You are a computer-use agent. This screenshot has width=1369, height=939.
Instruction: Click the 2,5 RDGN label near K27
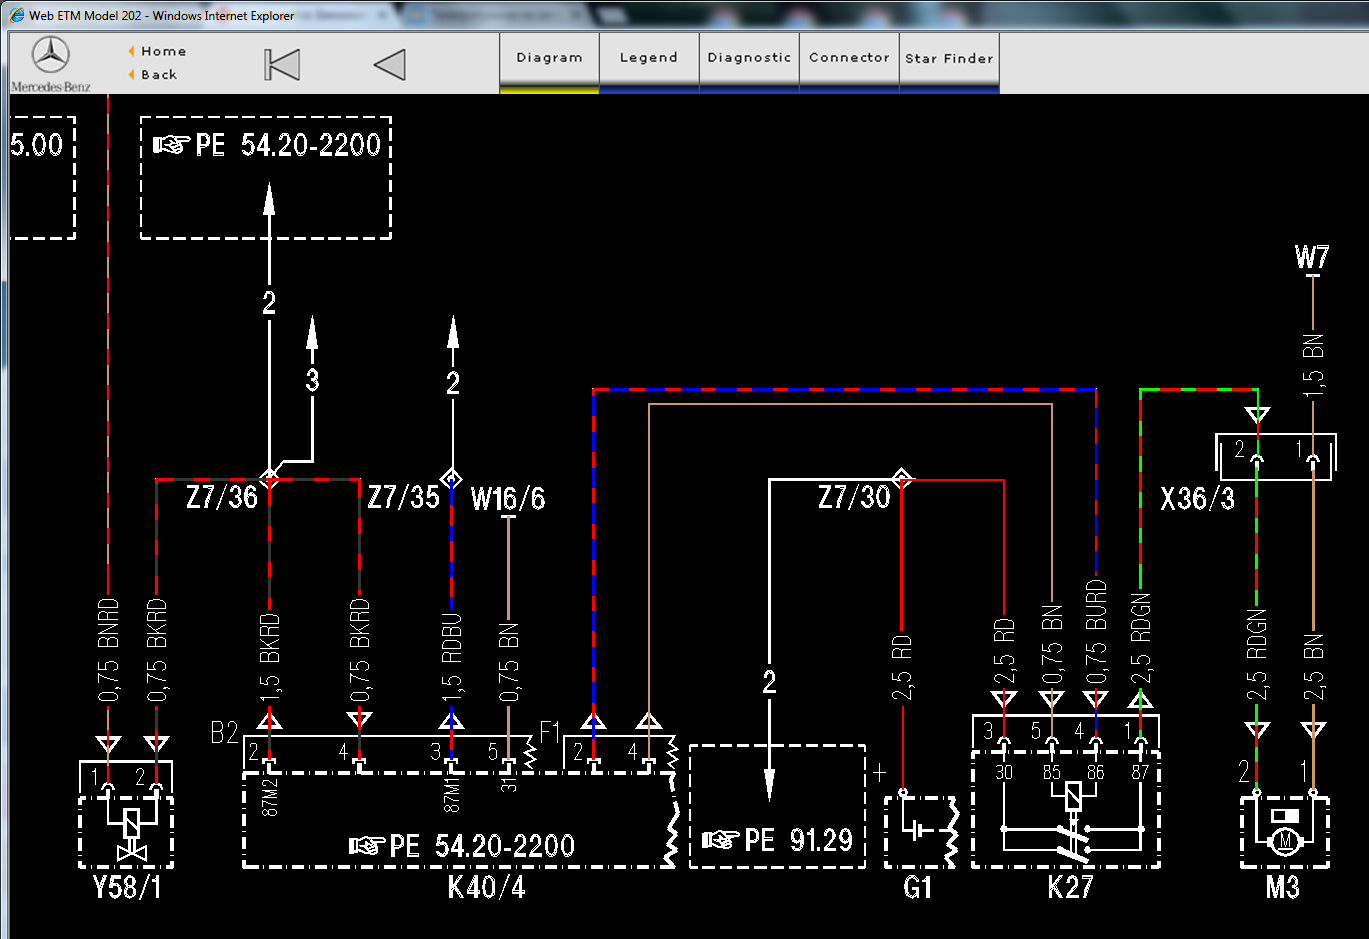tap(1141, 638)
